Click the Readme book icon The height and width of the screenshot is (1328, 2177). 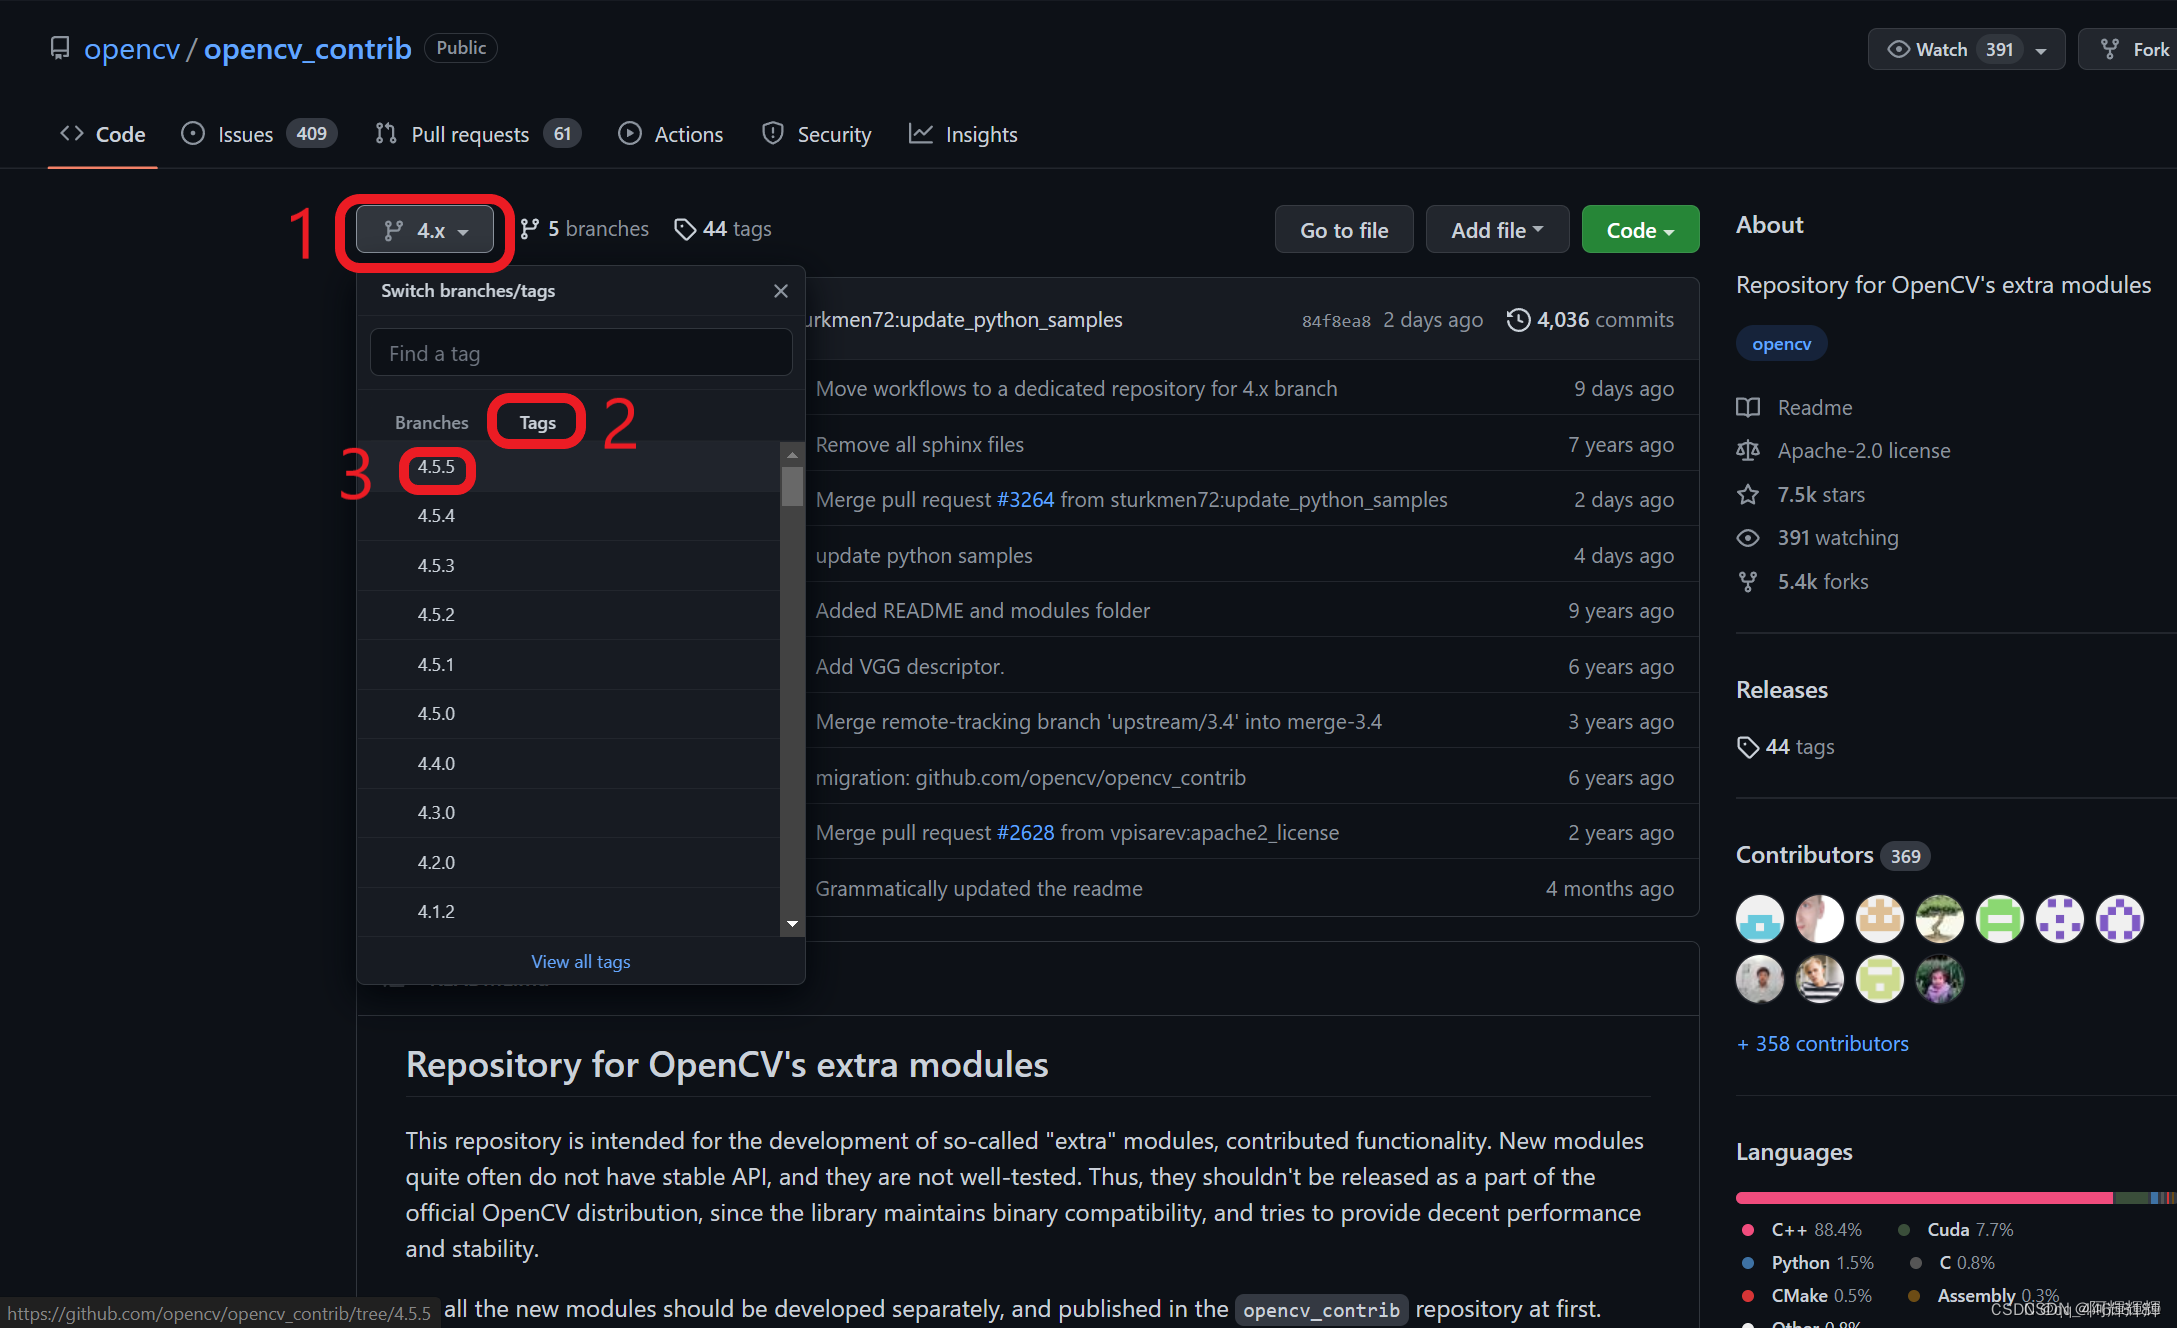pyautogui.click(x=1748, y=408)
